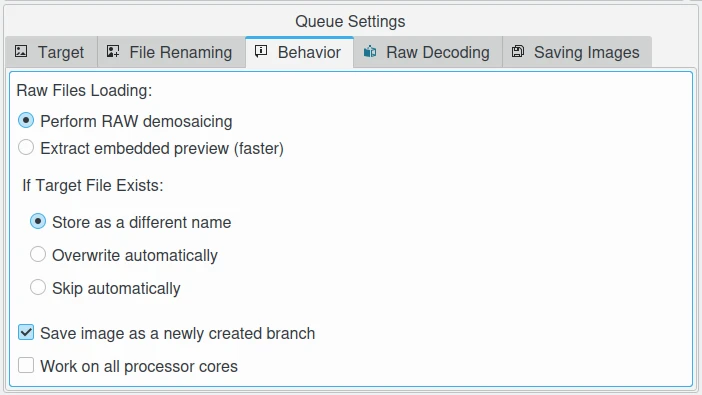Click the Saving Images floppy-disk icon
Screen dimensions: 702x395
coord(518,51)
